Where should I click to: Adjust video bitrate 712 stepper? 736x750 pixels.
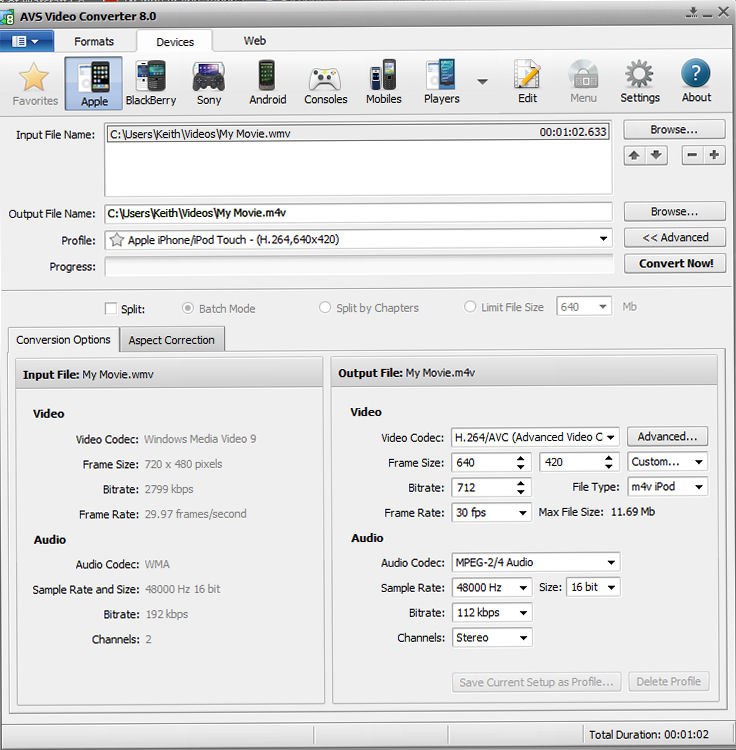(520, 487)
